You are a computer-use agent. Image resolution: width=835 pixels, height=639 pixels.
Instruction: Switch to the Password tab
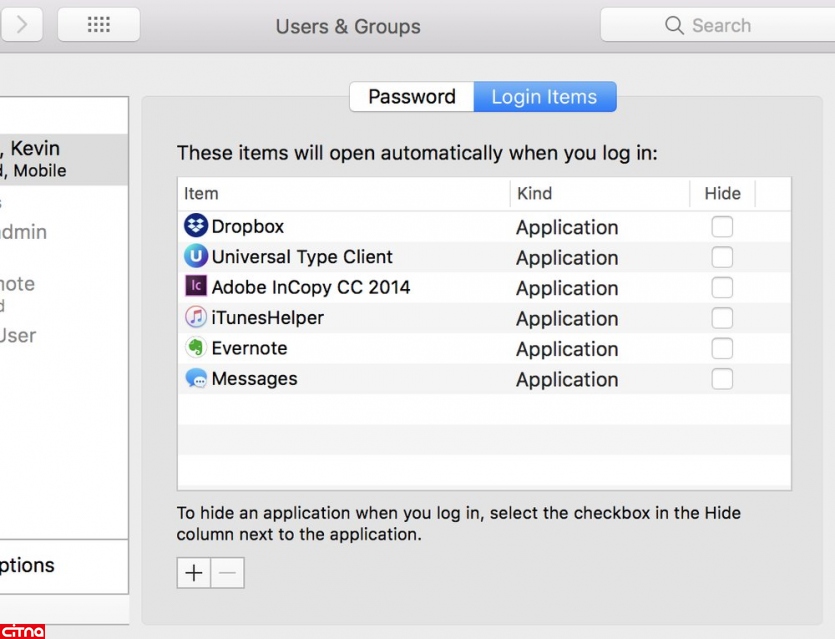pos(412,97)
